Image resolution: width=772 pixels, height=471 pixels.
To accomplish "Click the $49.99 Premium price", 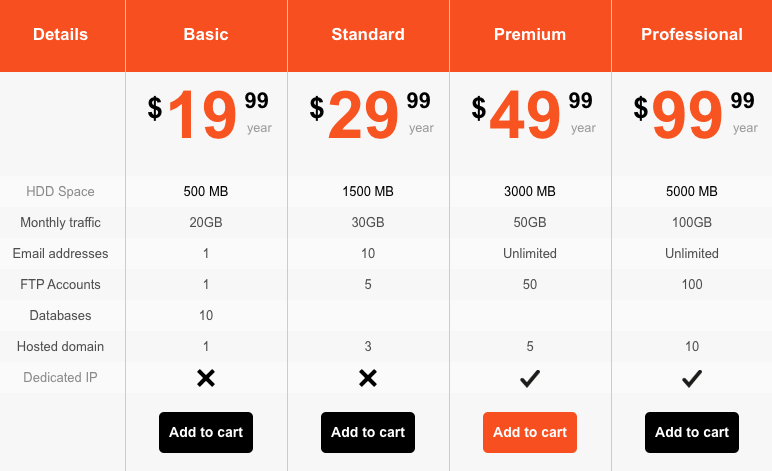I will coord(532,114).
